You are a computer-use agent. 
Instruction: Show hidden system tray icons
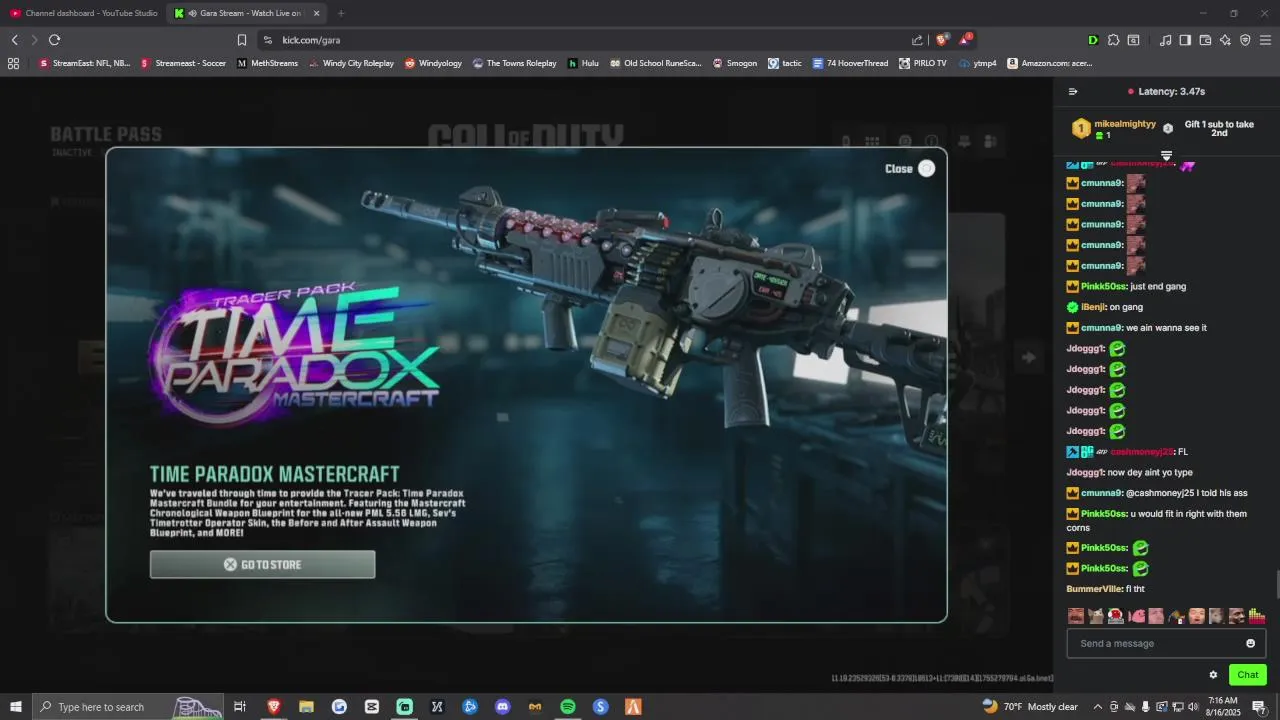(x=1098, y=707)
